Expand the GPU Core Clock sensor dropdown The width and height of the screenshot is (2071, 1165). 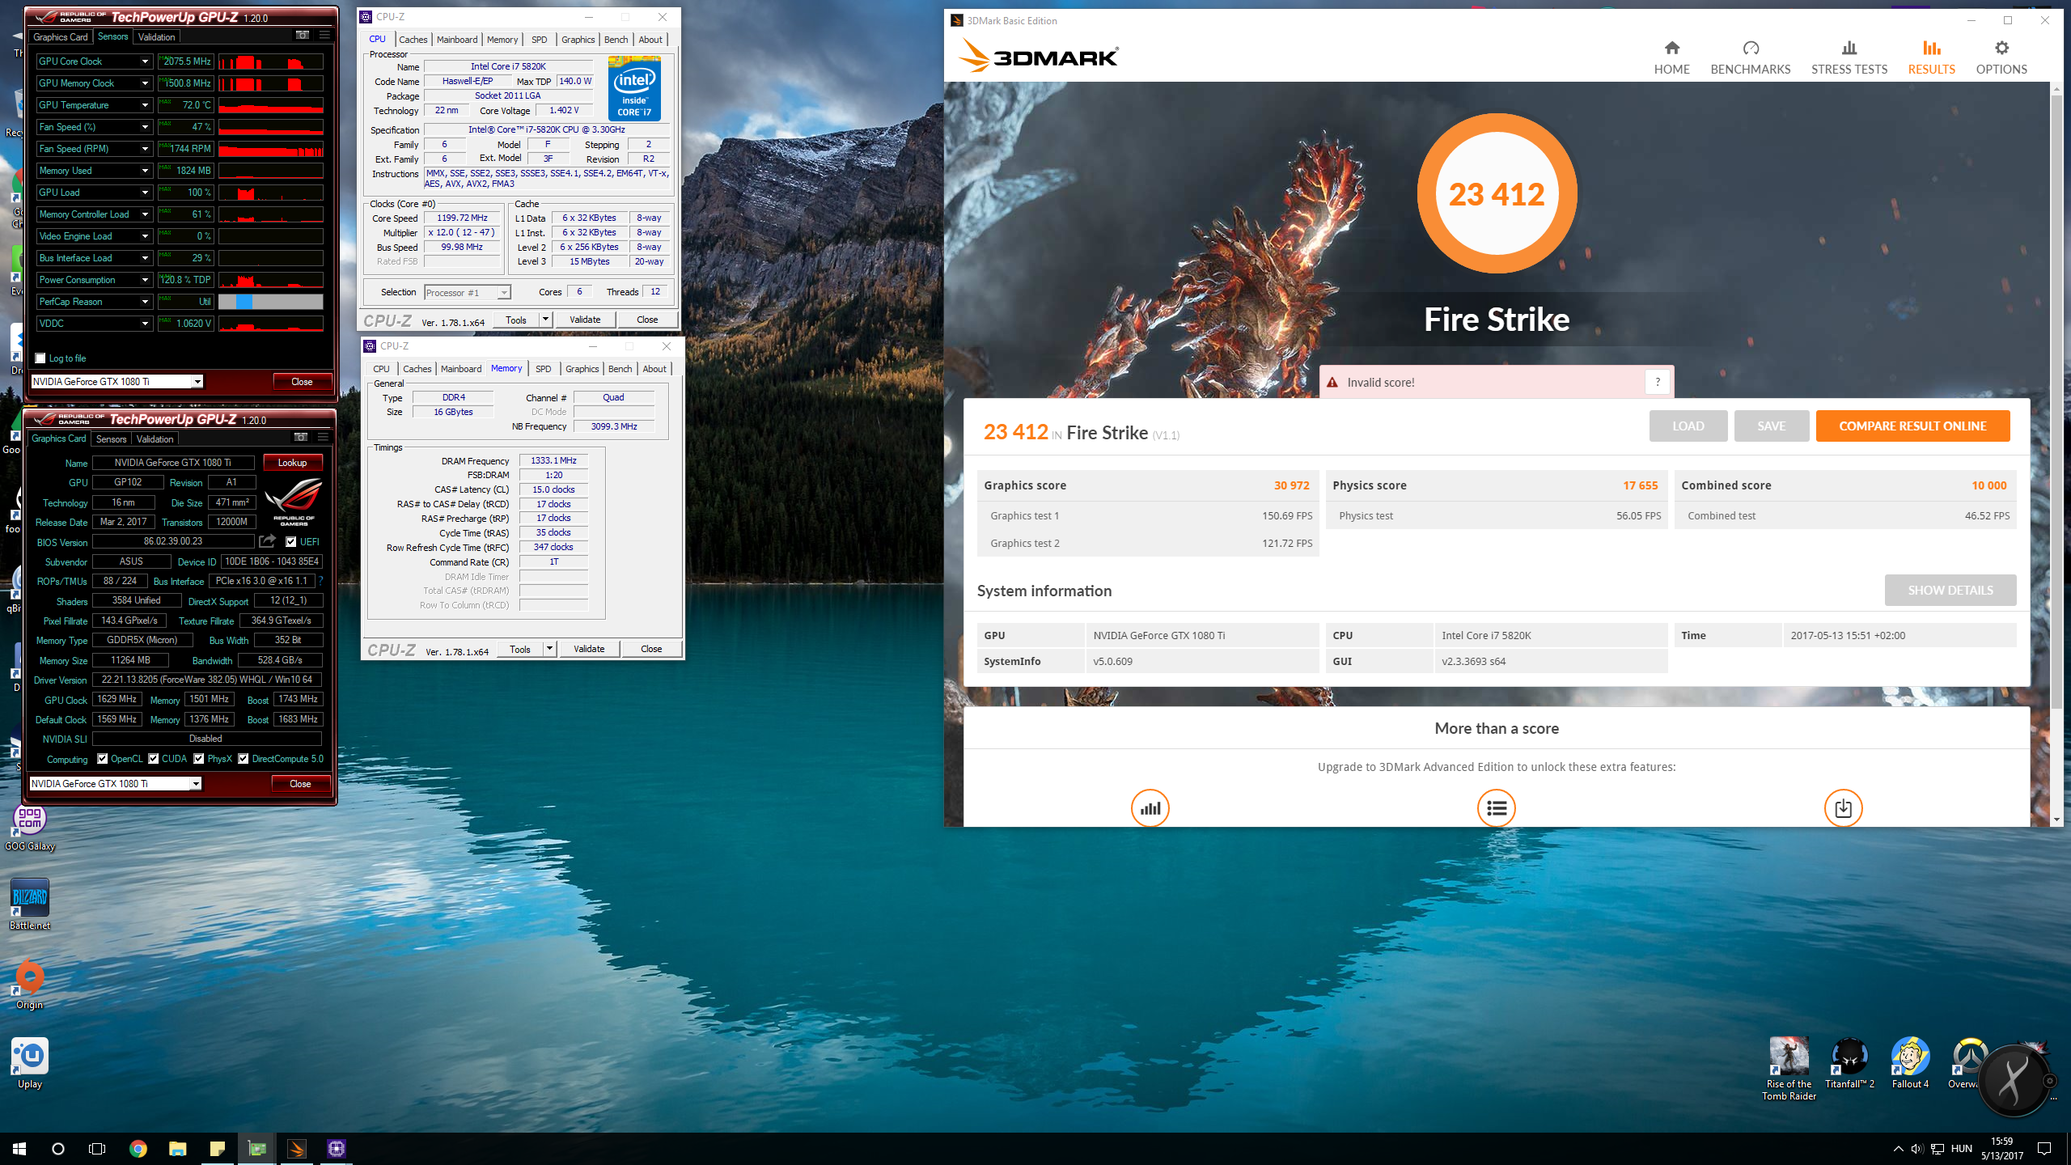(x=145, y=62)
